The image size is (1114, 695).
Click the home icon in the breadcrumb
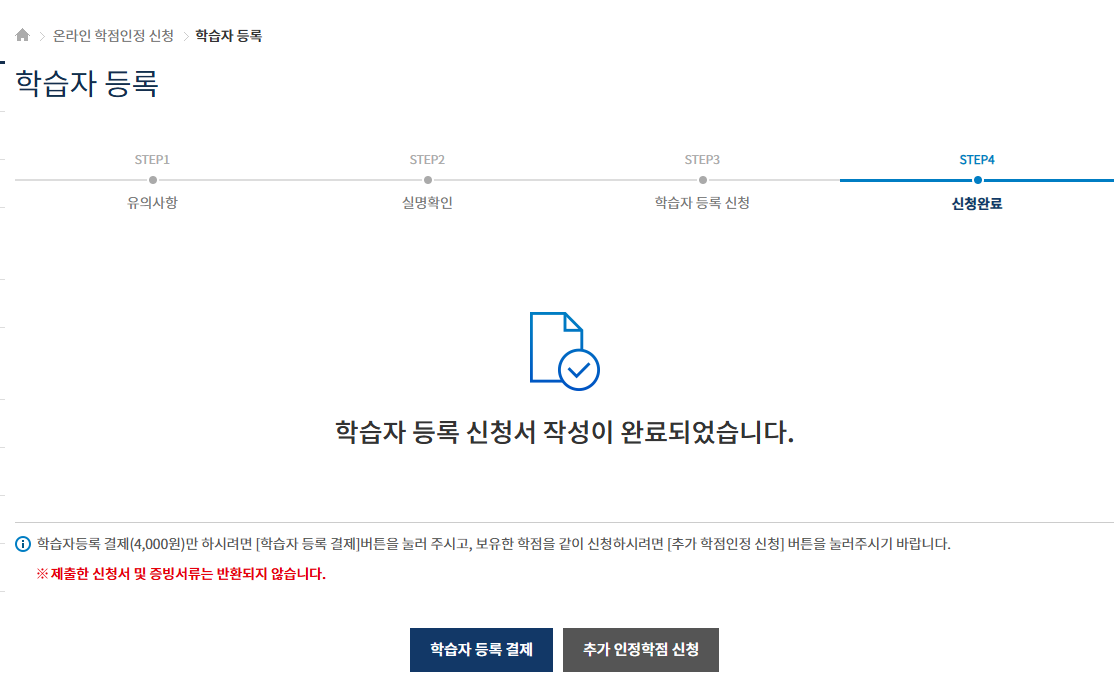point(21,34)
